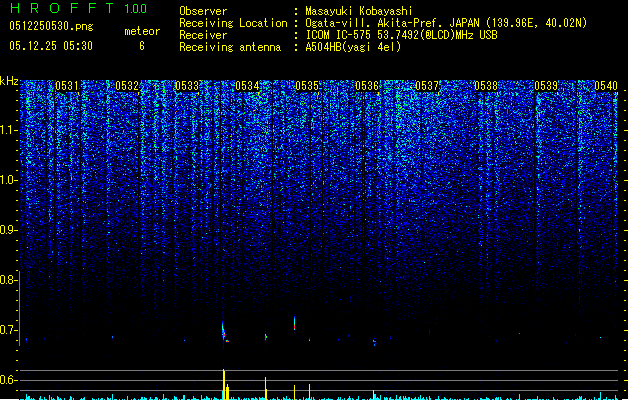Click the 0.7 kHz axis label
Image resolution: width=629 pixels, height=400 pixels.
pos(8,330)
